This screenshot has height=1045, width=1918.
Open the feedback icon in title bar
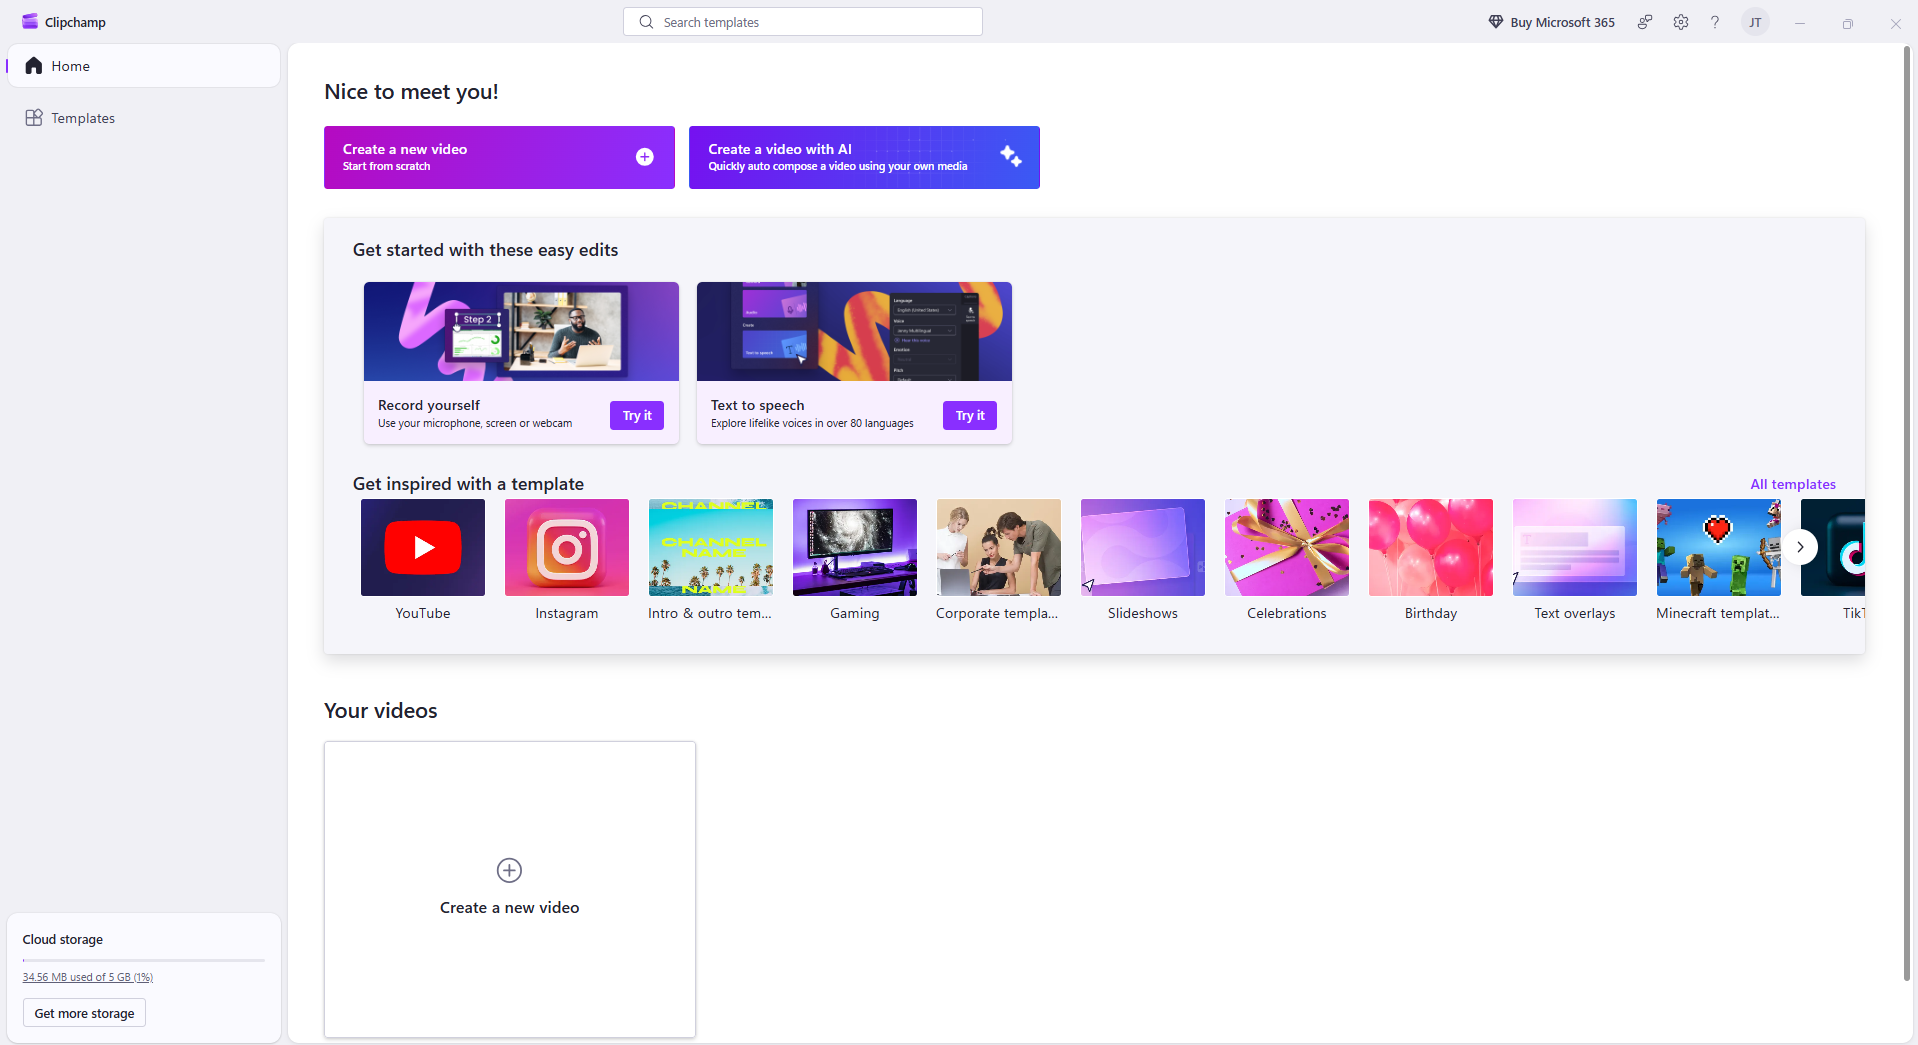(x=1645, y=22)
